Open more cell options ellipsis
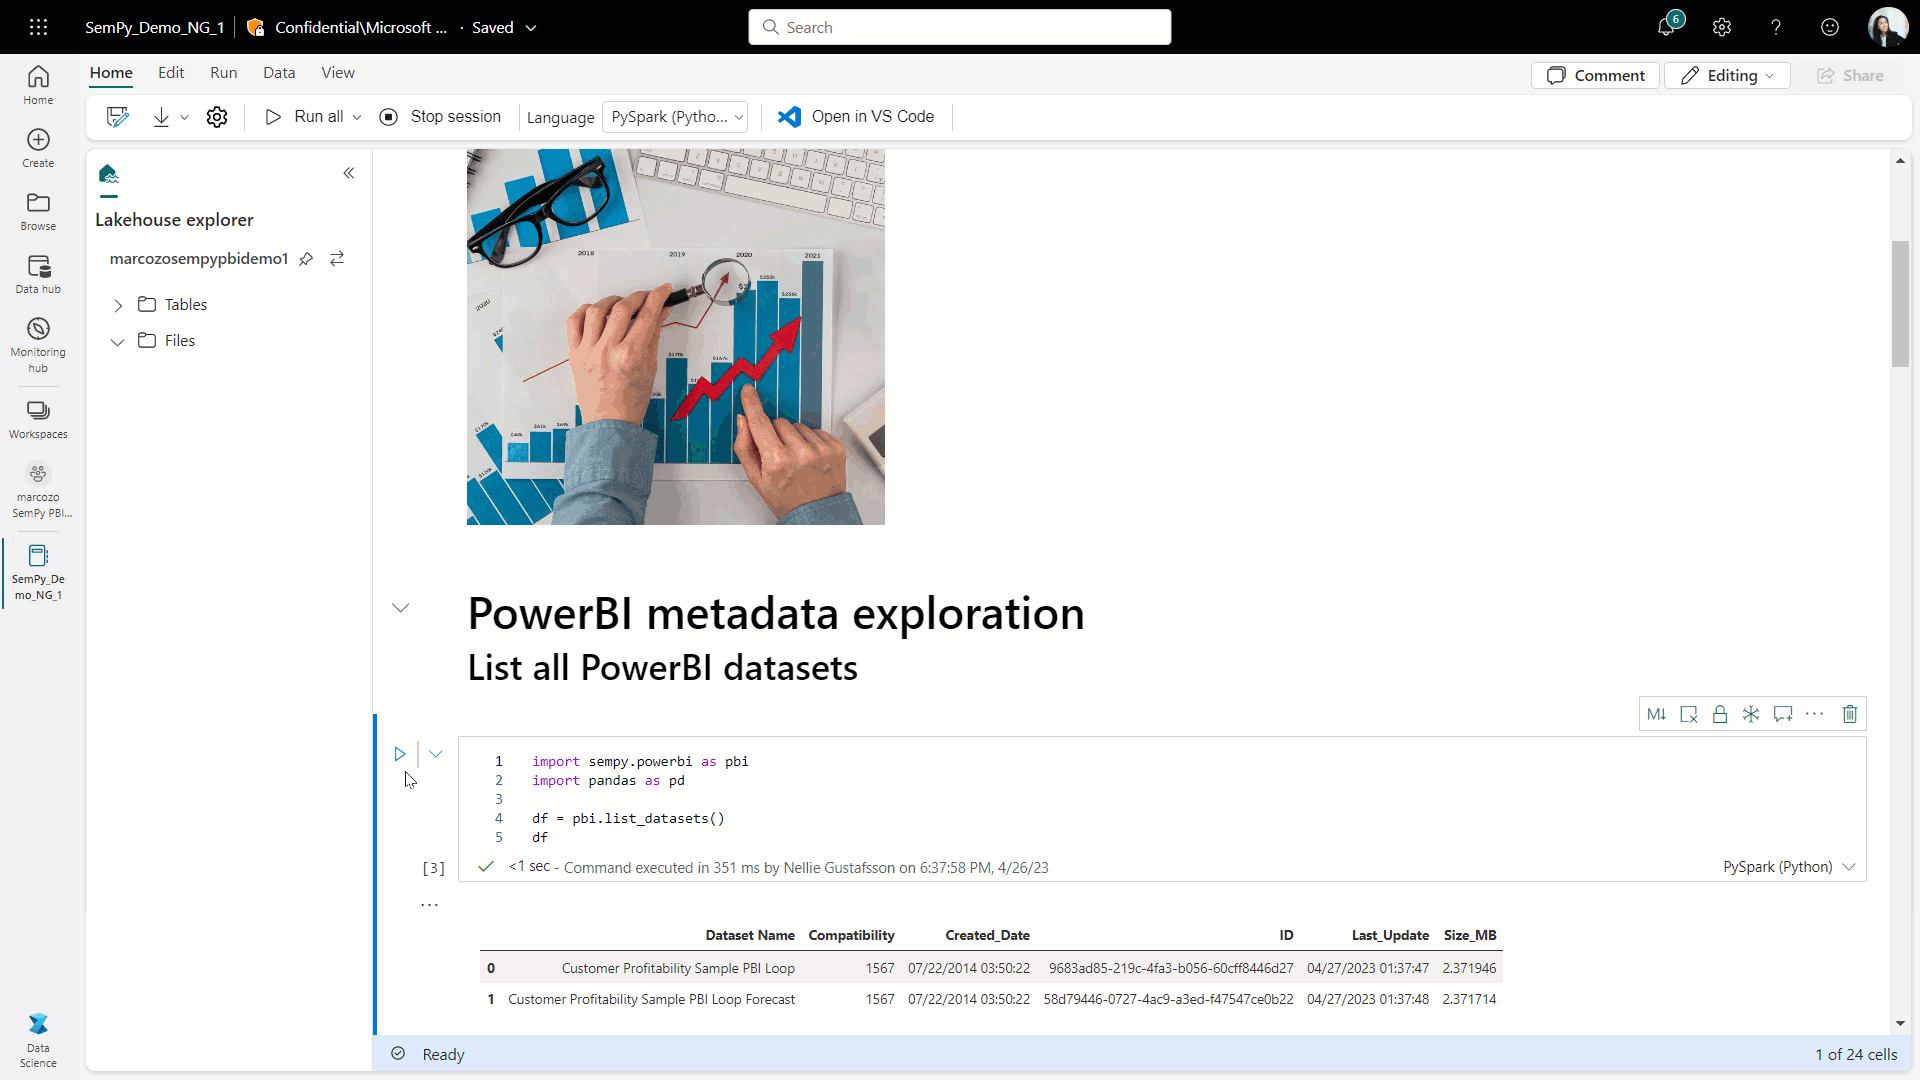The height and width of the screenshot is (1080, 1920). pyautogui.click(x=1815, y=714)
